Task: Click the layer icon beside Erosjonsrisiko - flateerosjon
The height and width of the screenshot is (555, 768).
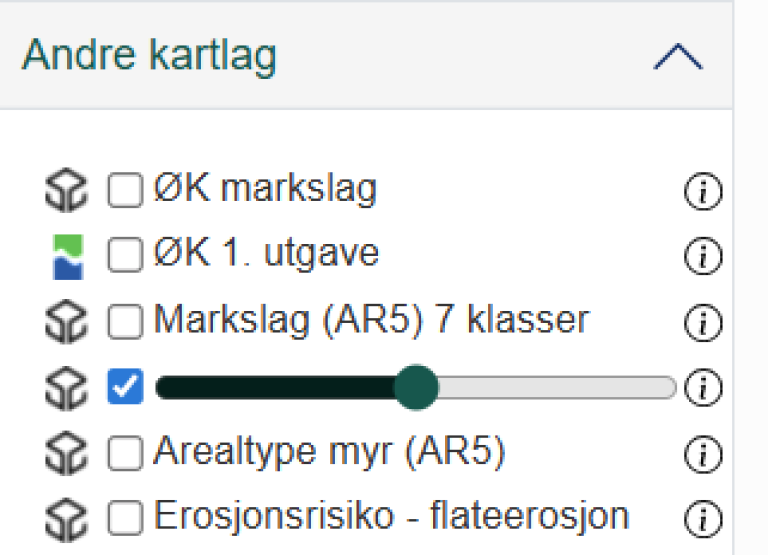Action: click(67, 518)
